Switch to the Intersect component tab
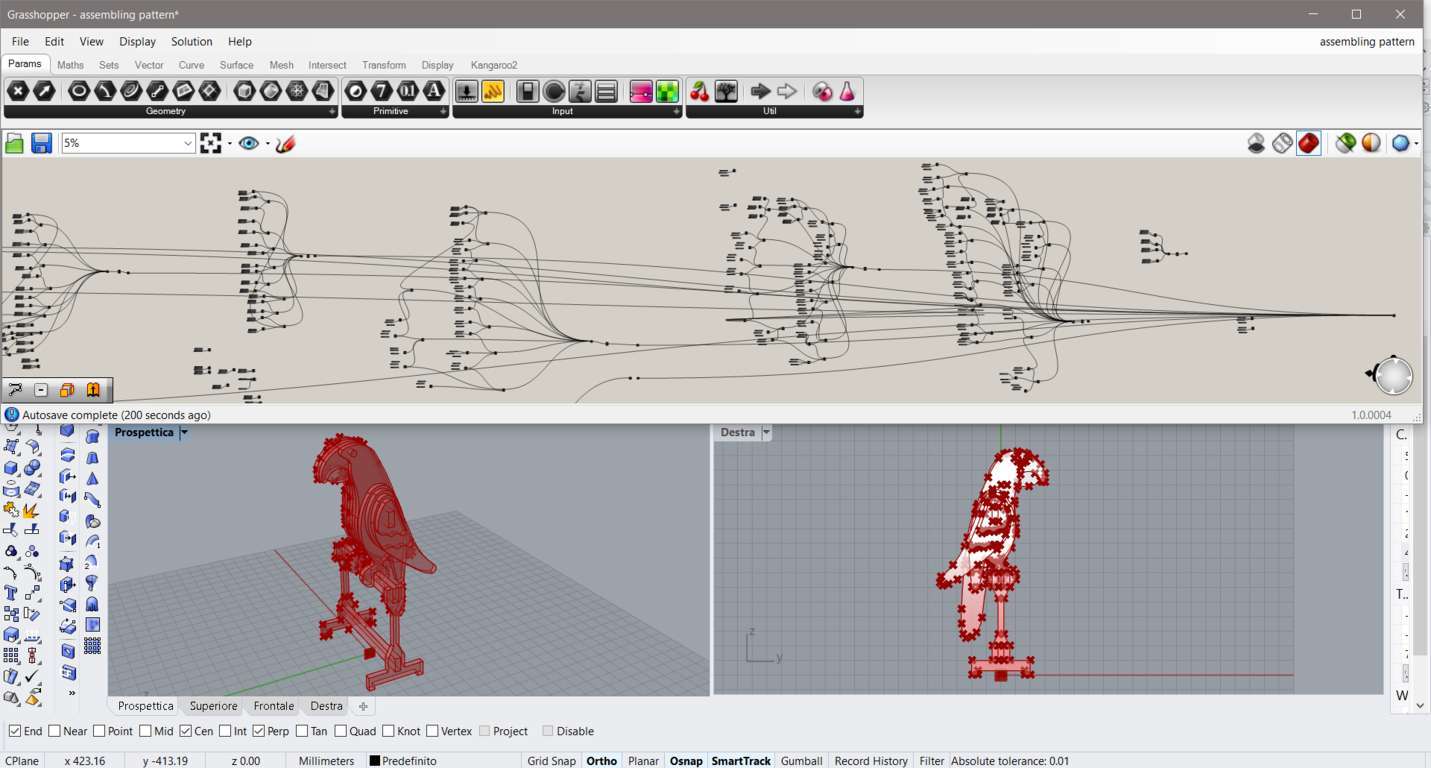 tap(327, 65)
